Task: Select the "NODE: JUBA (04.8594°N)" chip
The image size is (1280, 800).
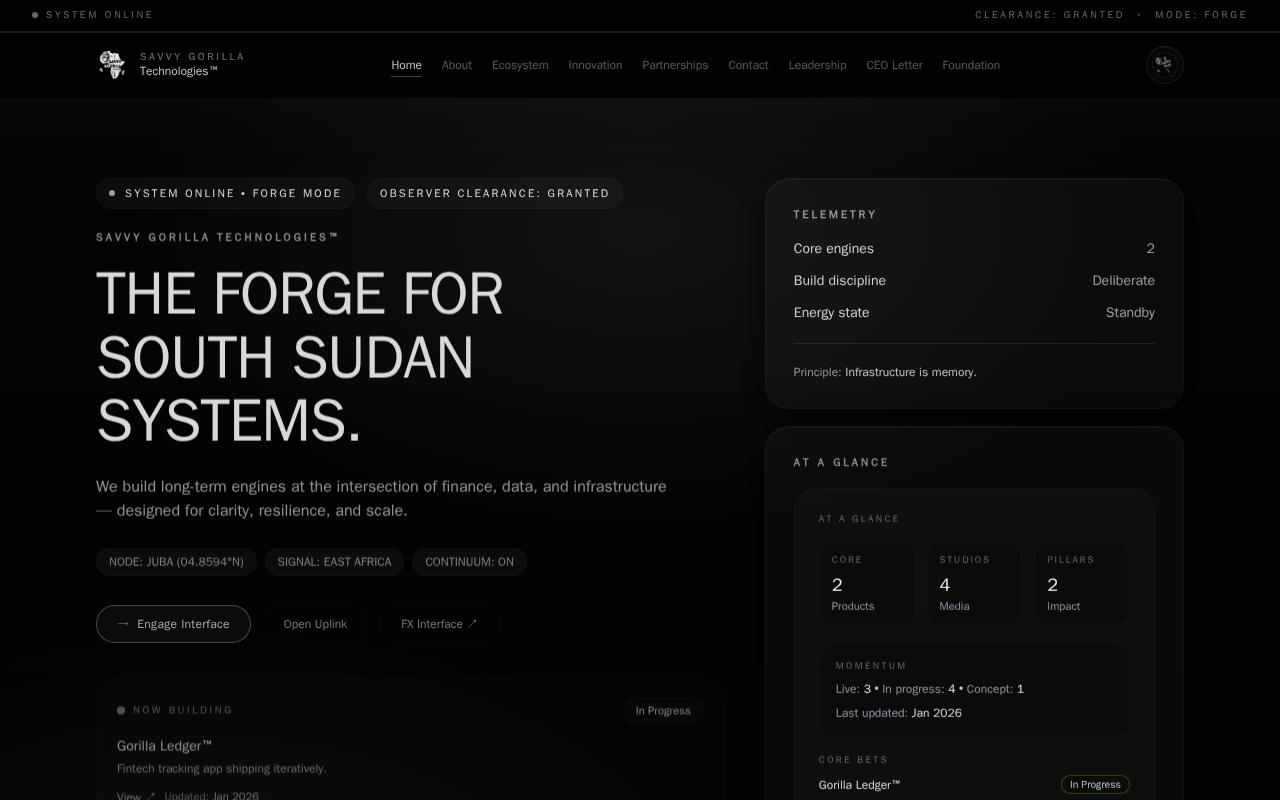Action: point(176,562)
